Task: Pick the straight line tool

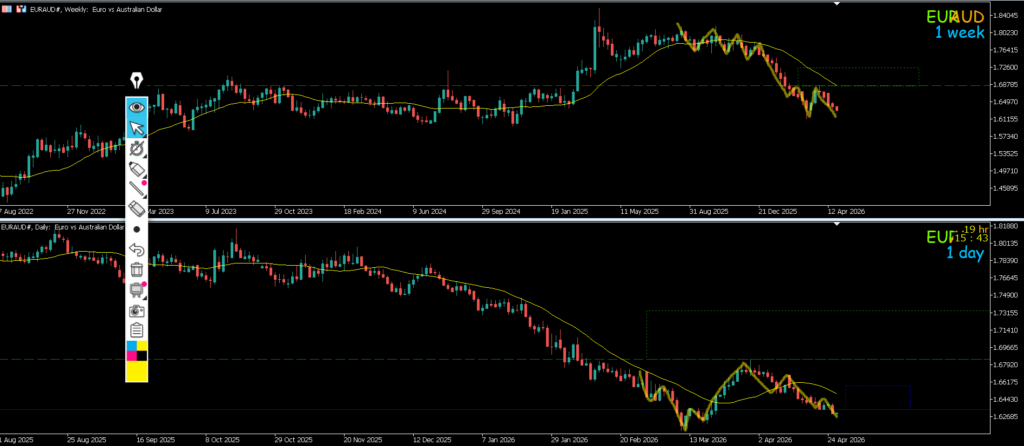Action: pos(137,188)
